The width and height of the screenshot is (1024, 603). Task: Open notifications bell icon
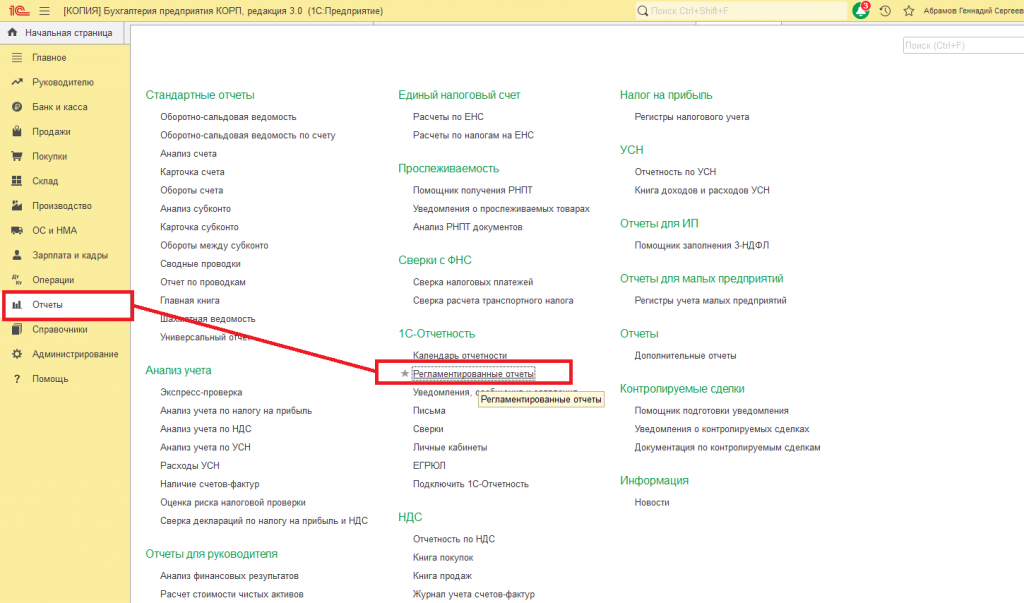pyautogui.click(x=861, y=10)
